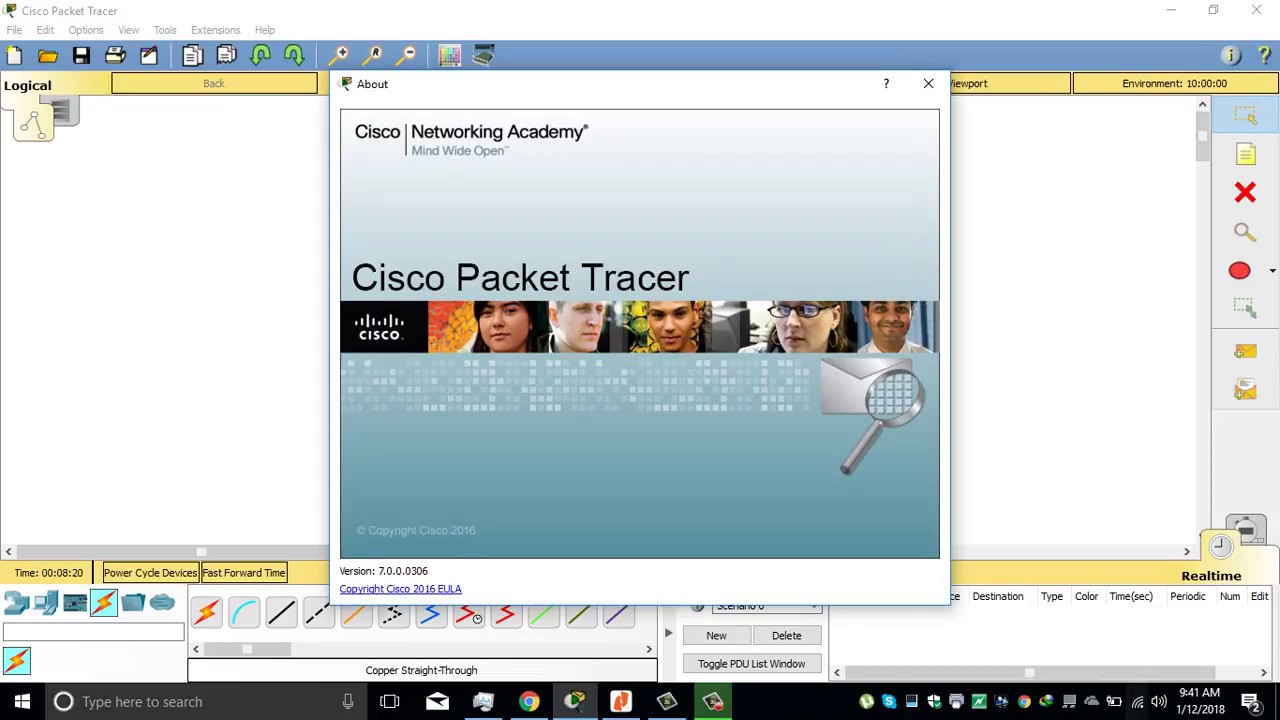The height and width of the screenshot is (720, 1280).
Task: Select the Console cable connection
Action: [244, 613]
